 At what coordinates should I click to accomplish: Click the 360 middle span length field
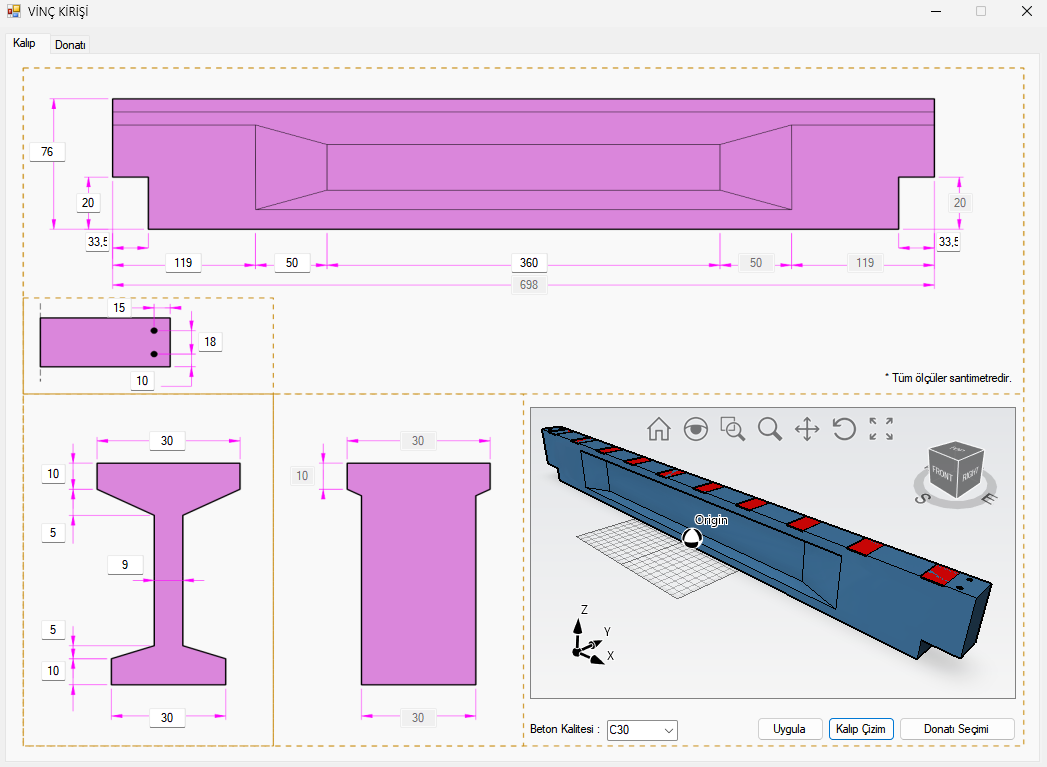pos(529,263)
